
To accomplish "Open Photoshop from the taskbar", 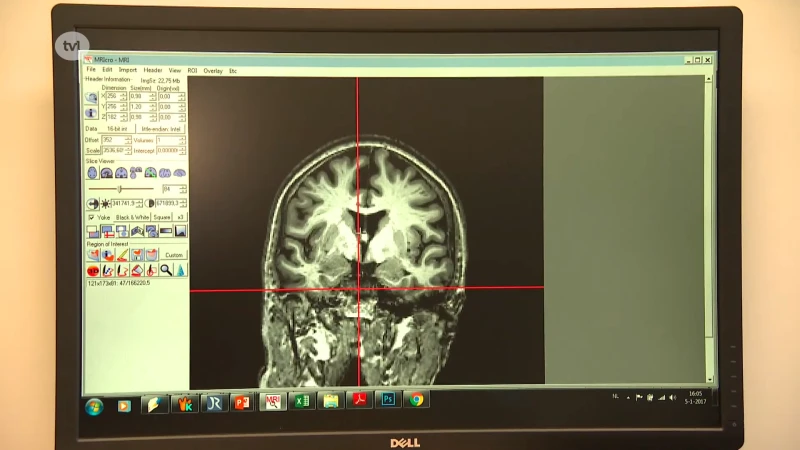I will (x=388, y=399).
